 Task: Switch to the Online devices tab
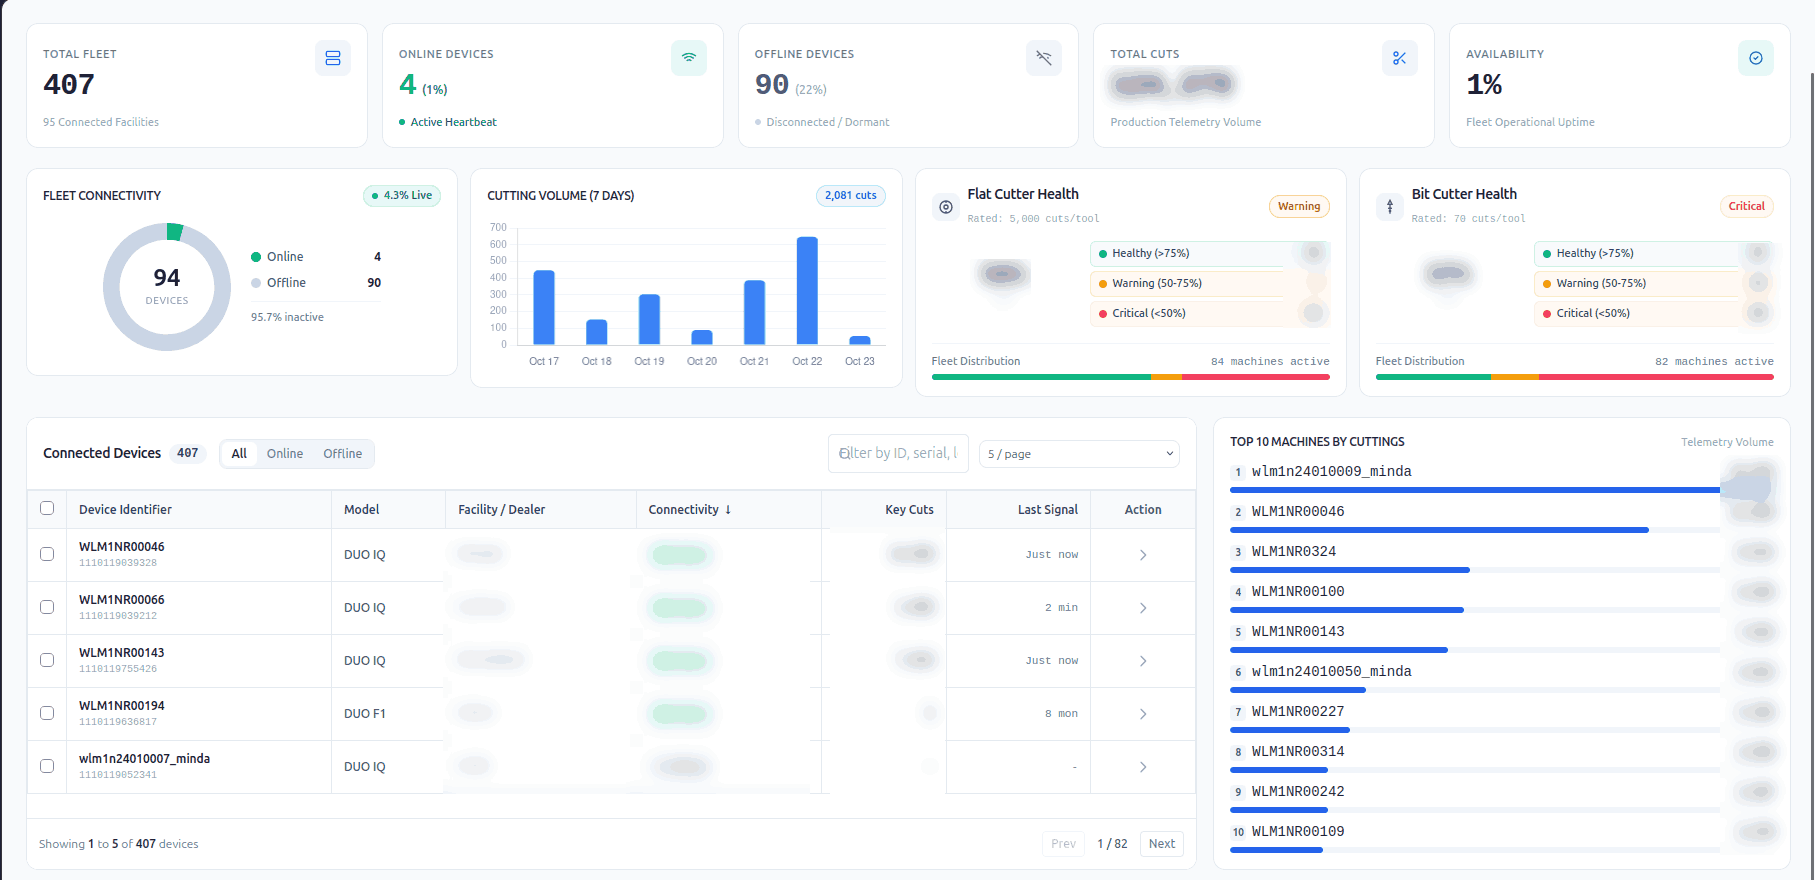pos(285,454)
